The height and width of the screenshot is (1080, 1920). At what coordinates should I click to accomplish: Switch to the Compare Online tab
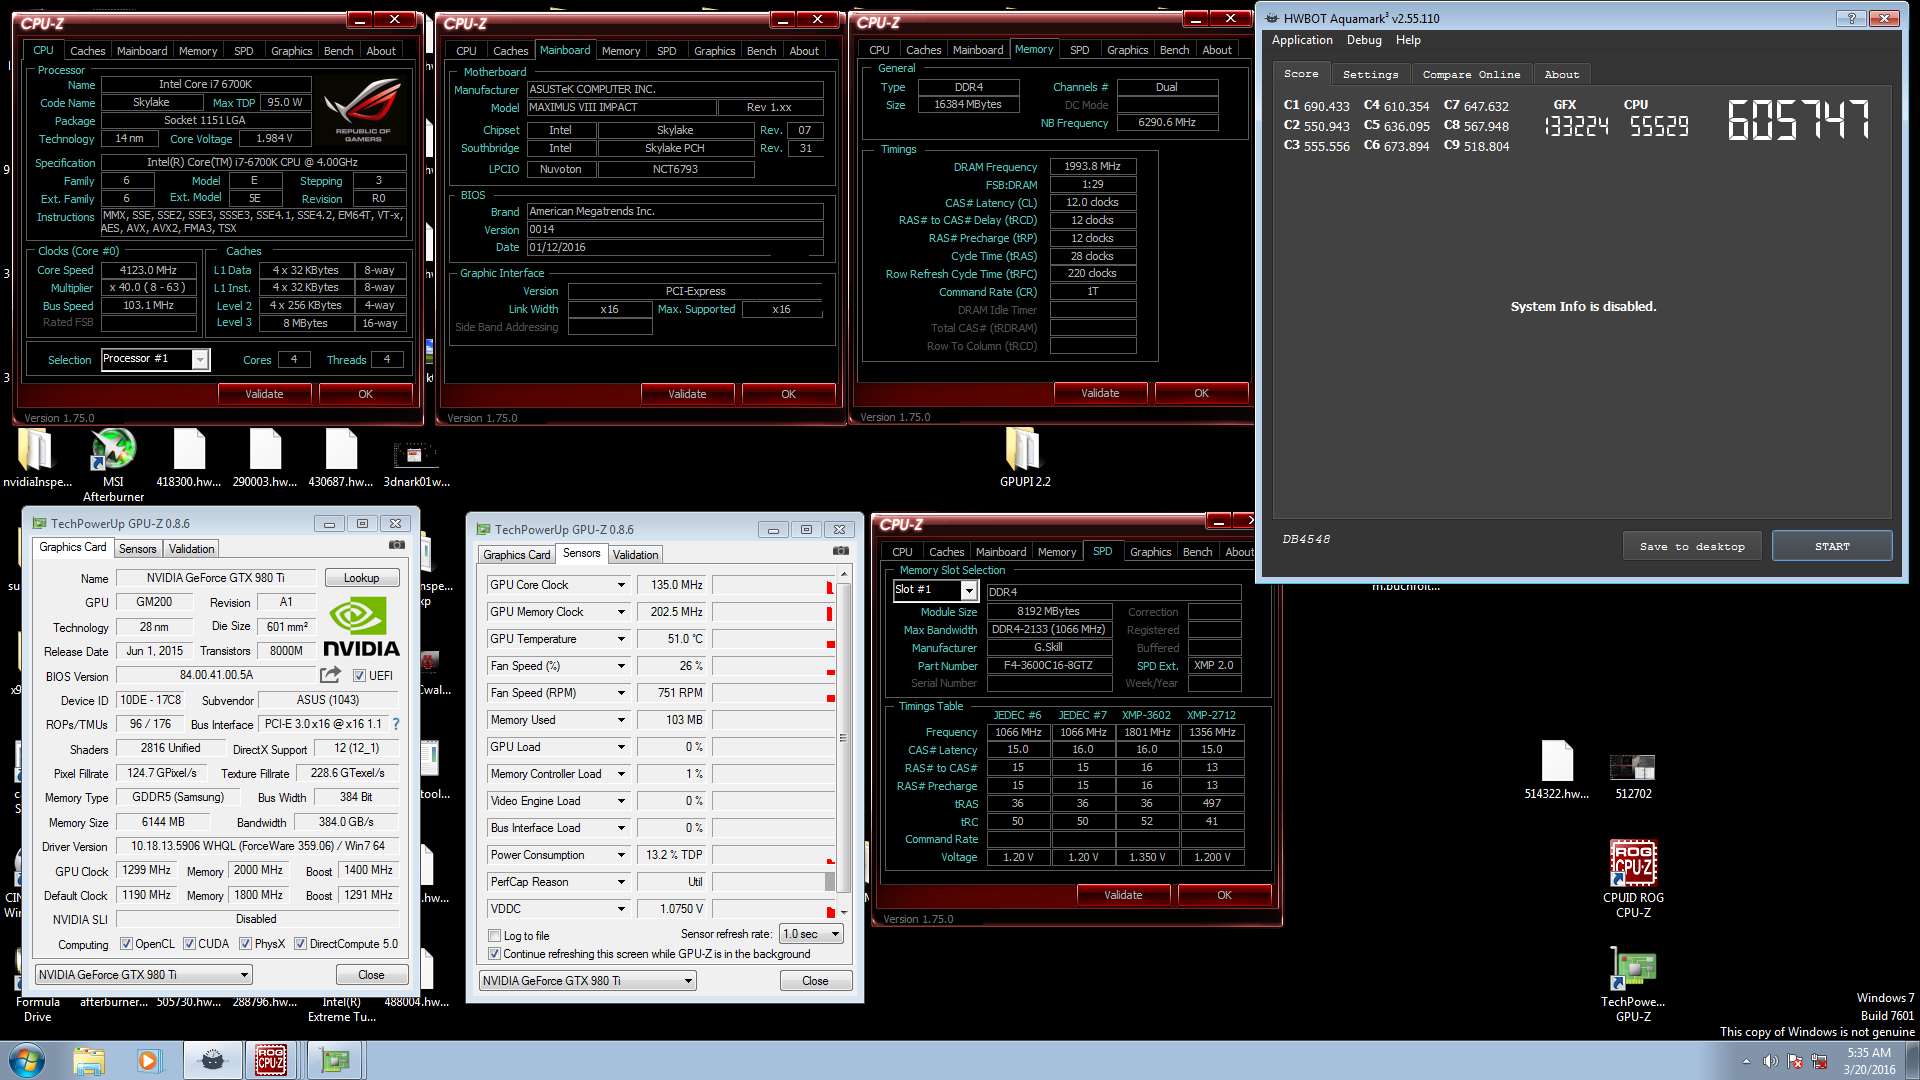[1471, 74]
